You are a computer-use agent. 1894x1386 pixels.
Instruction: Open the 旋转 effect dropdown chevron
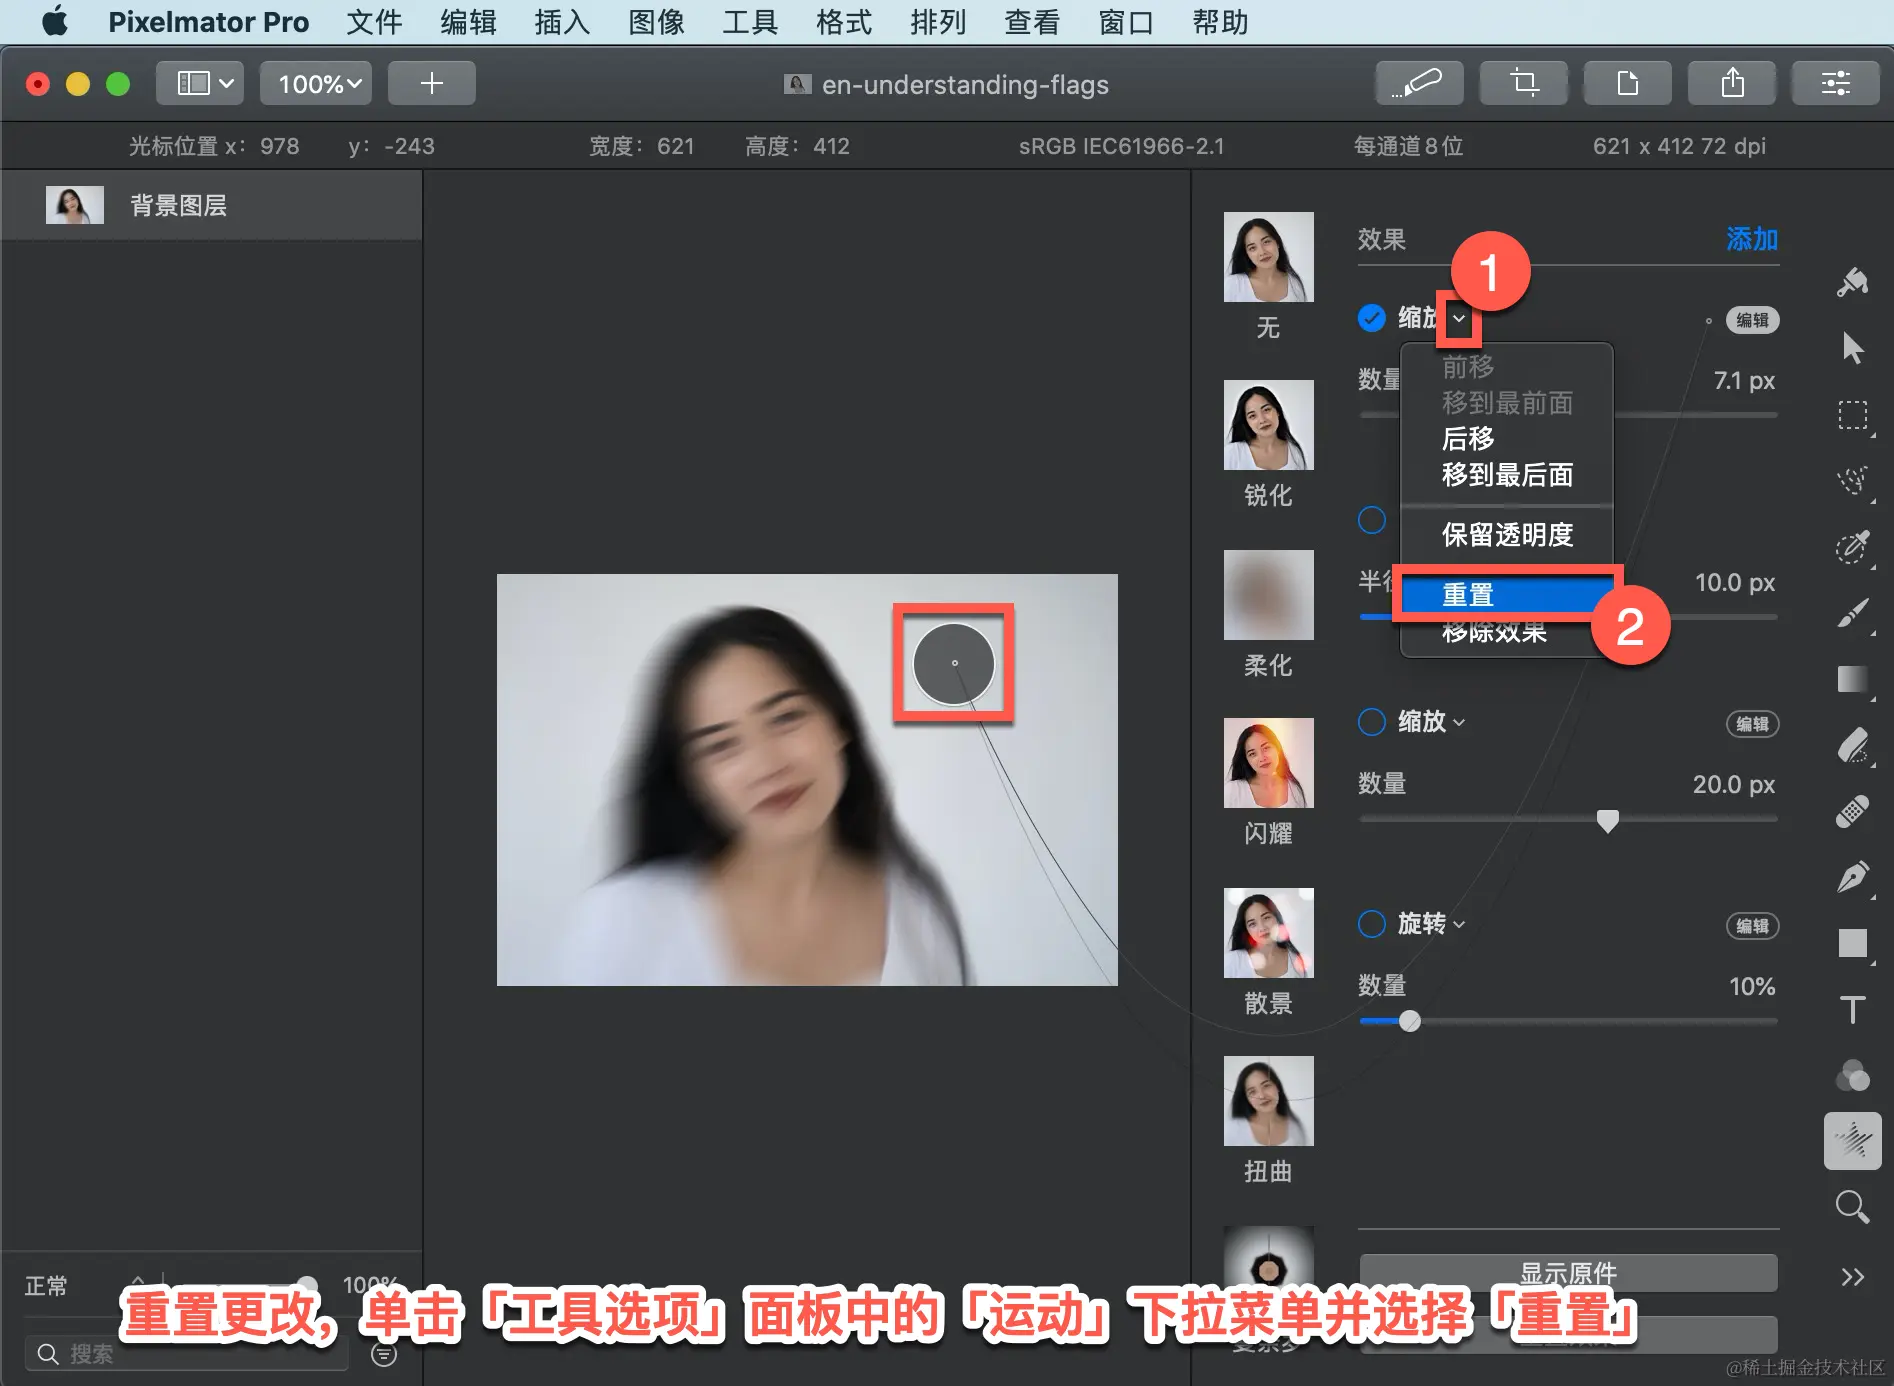click(1459, 924)
